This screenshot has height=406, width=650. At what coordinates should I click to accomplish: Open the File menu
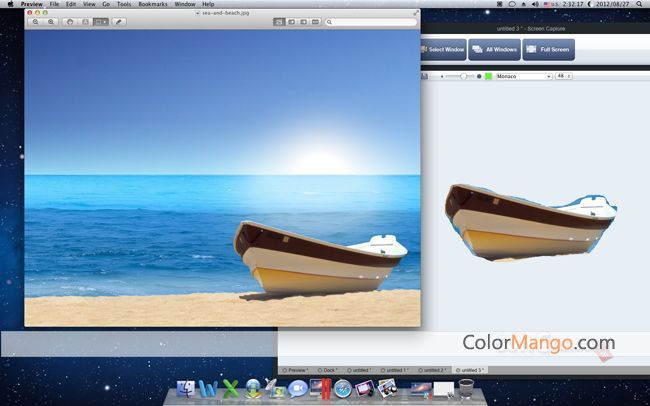point(54,4)
